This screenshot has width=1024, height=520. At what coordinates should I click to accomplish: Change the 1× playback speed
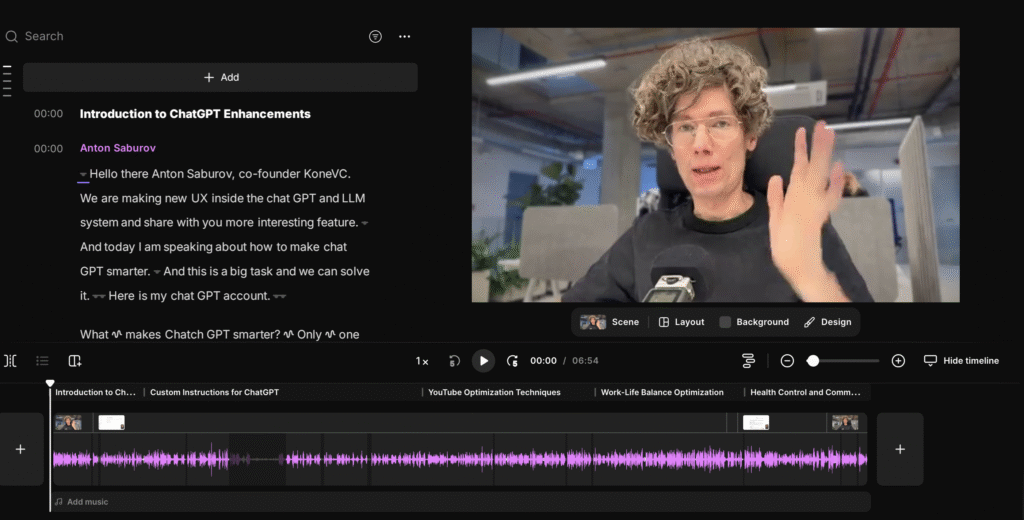pos(422,361)
